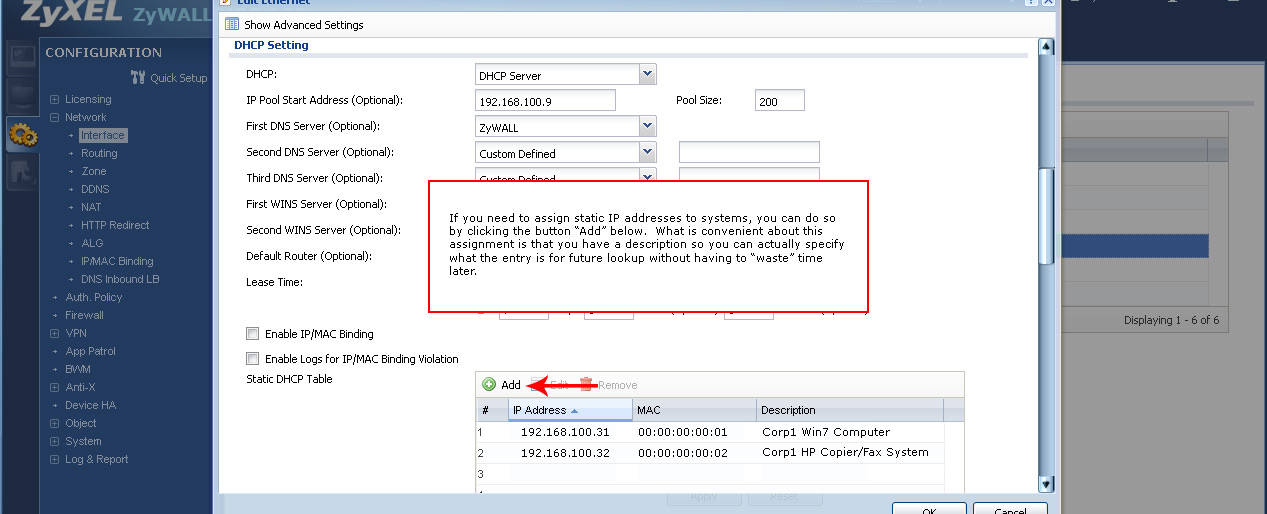Collapse the Network tree node
Screen dimensions: 1267x514
pyautogui.click(x=55, y=117)
